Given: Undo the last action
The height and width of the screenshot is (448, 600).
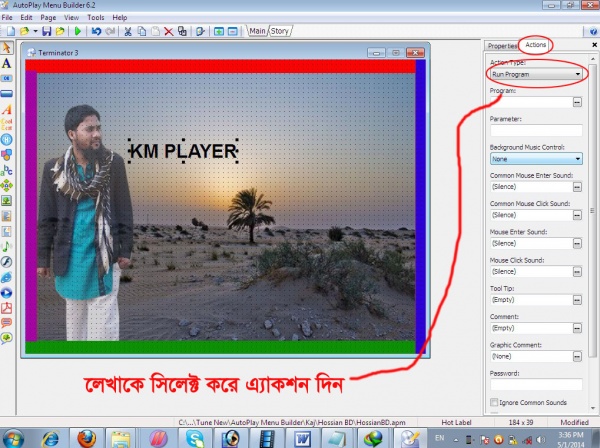Looking at the screenshot, I should [x=96, y=31].
